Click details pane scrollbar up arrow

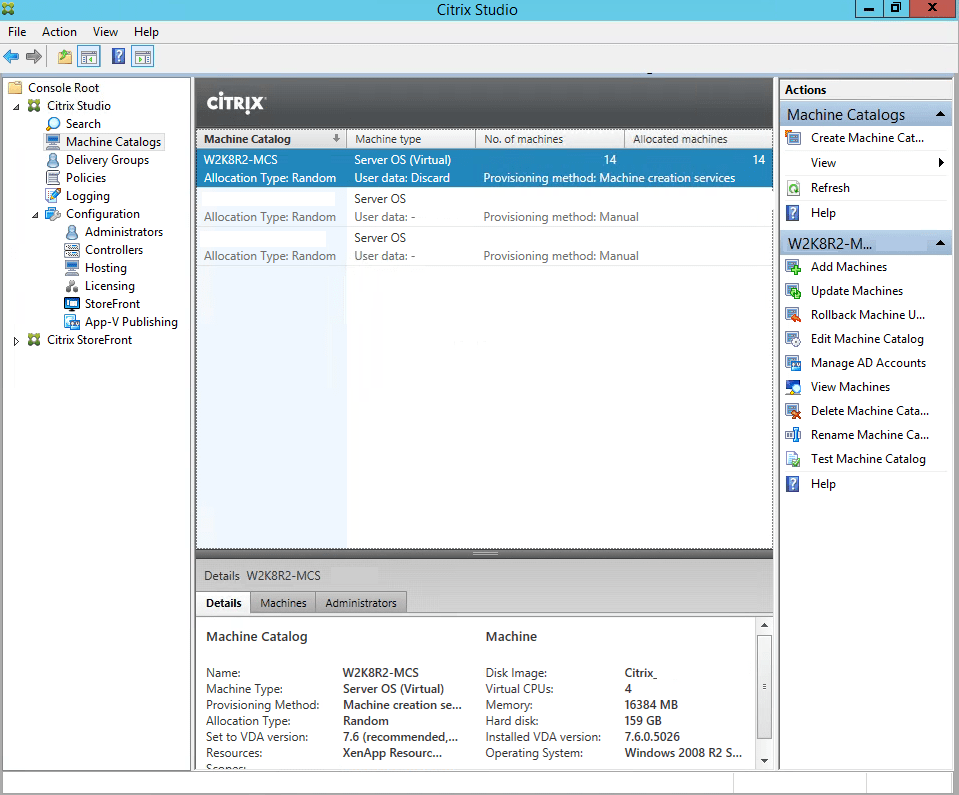tap(765, 625)
